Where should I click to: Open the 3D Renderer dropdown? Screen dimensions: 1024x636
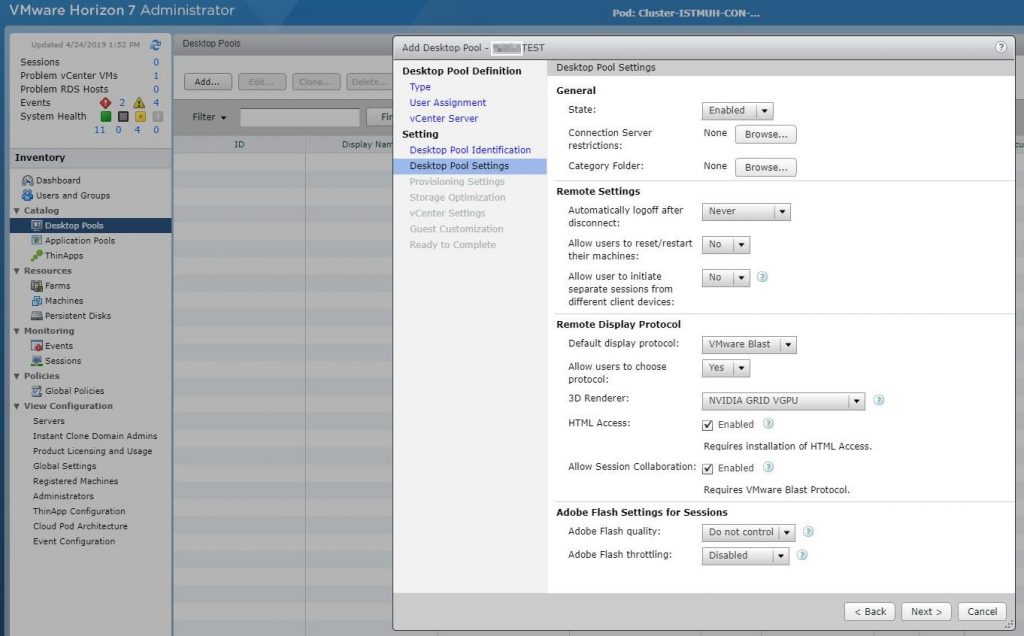[783, 401]
